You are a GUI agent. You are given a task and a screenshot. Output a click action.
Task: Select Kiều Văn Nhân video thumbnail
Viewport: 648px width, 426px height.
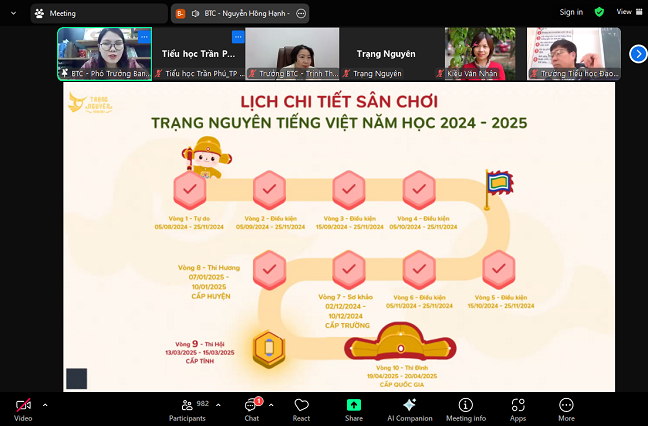[480, 54]
